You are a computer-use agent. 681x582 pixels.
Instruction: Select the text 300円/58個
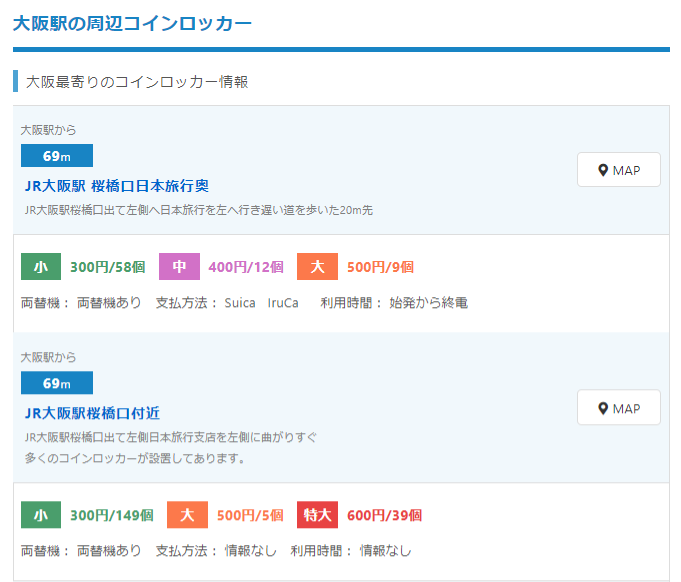point(108,267)
